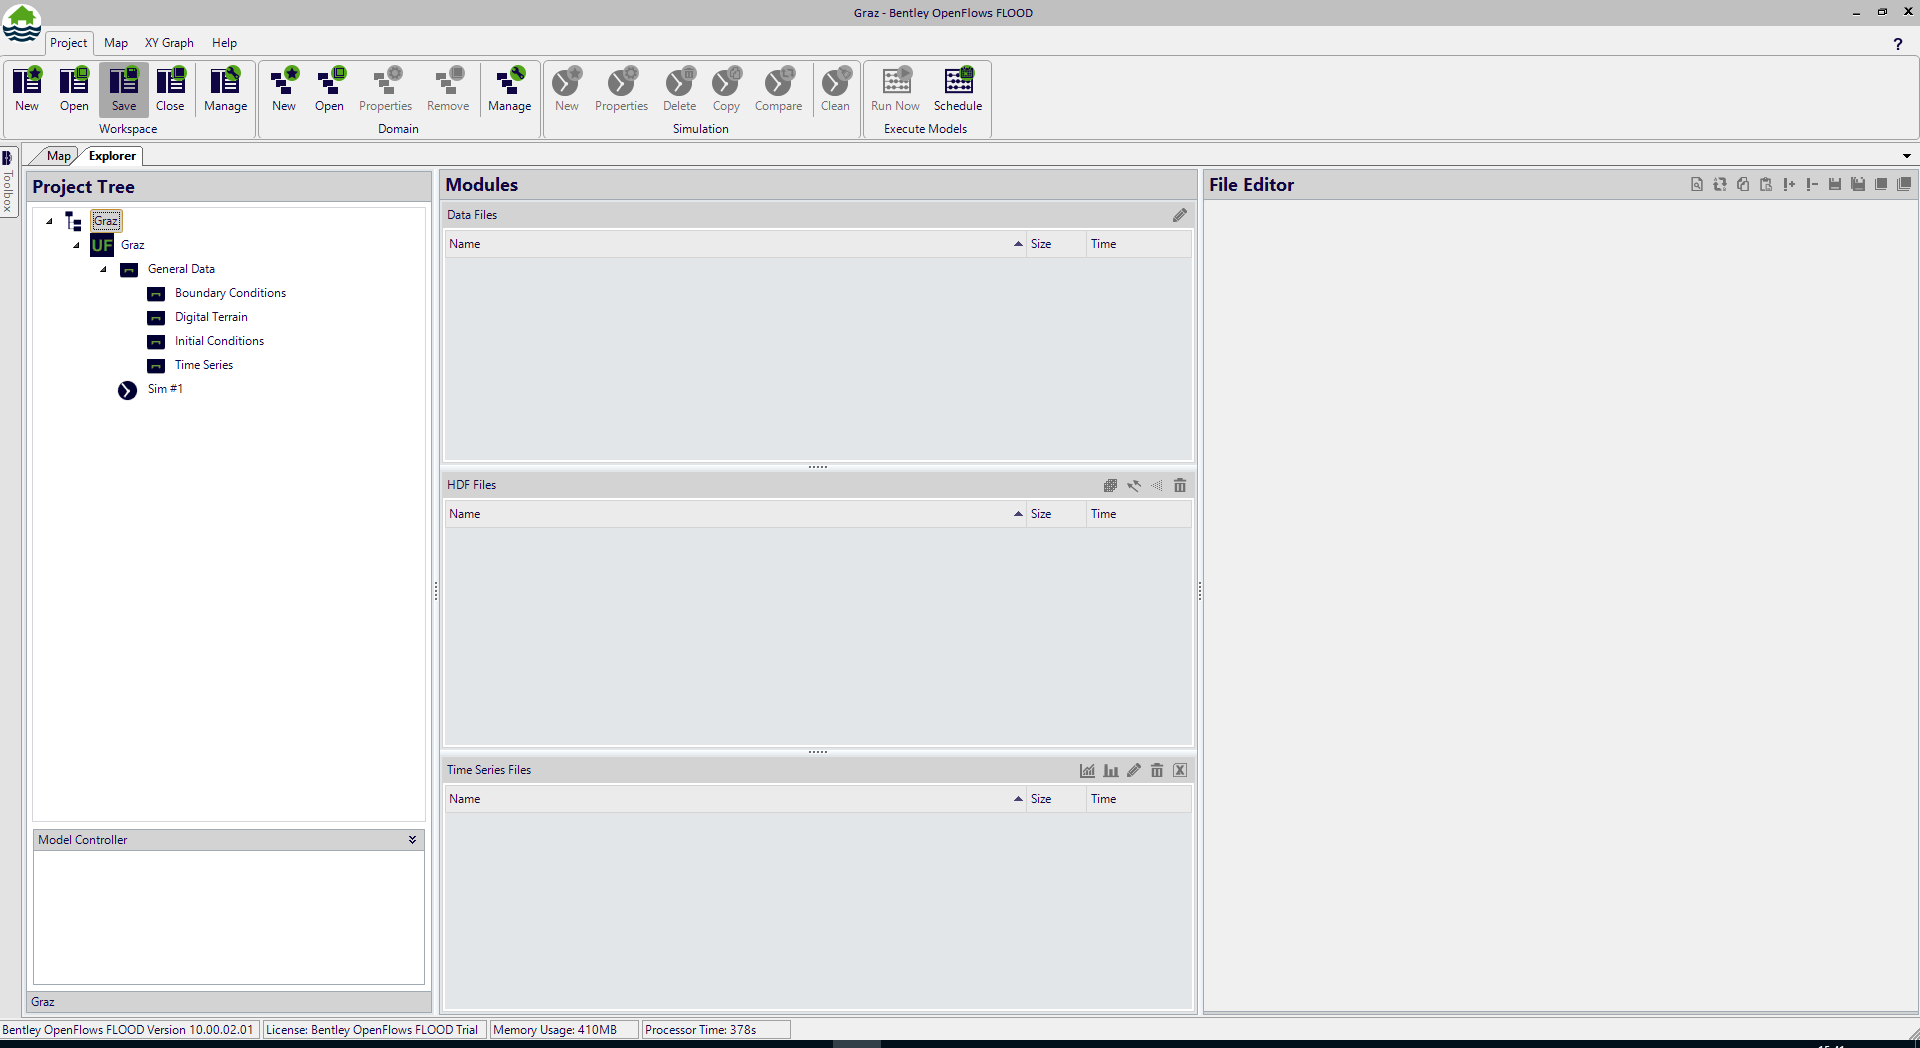This screenshot has height=1048, width=1920.
Task: Sort HDF Files by Name column
Action: pyautogui.click(x=735, y=514)
